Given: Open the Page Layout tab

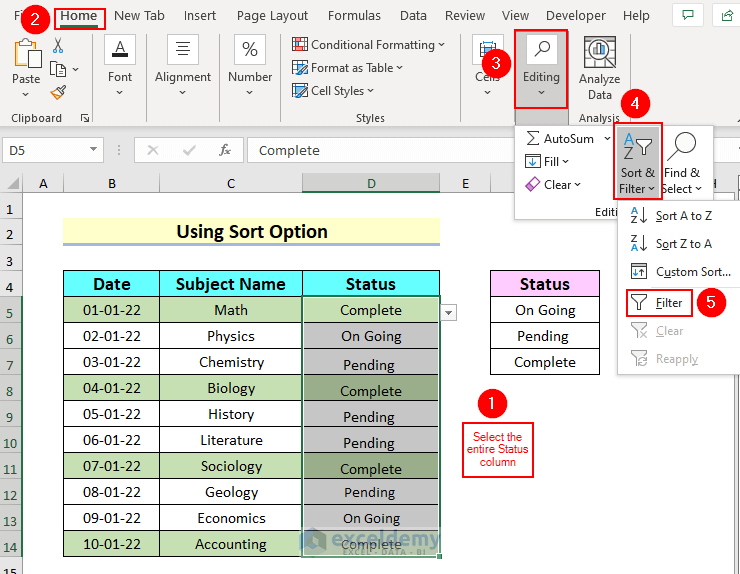Looking at the screenshot, I should 272,16.
